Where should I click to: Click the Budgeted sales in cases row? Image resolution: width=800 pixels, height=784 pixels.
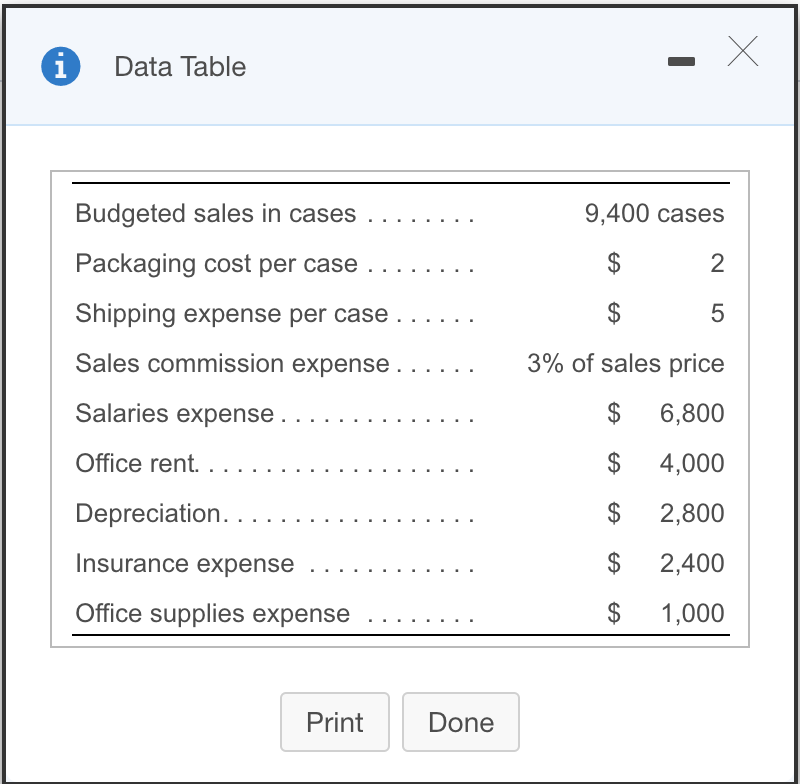click(401, 213)
